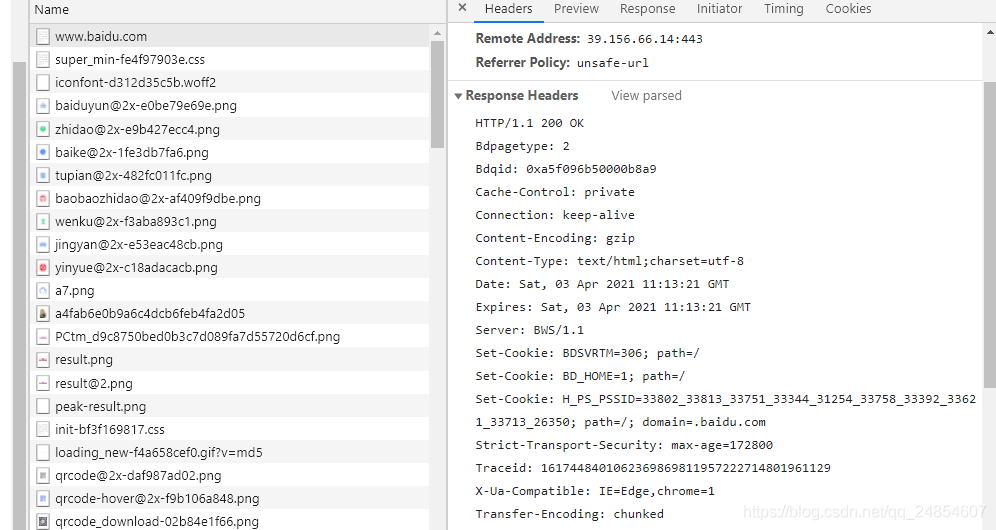
Task: Click the Traceid header line
Action: [652, 468]
